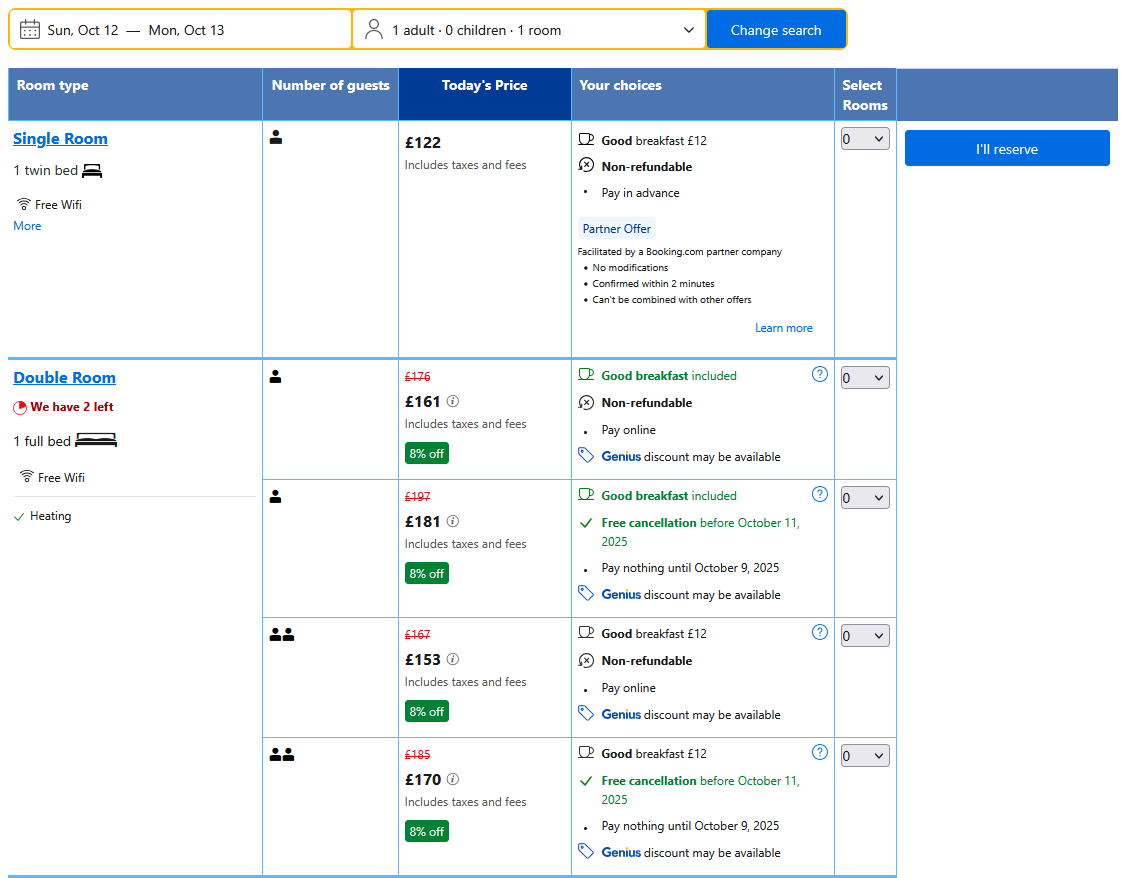
Task: Click the info icon beside £170 price
Action: 453,779
